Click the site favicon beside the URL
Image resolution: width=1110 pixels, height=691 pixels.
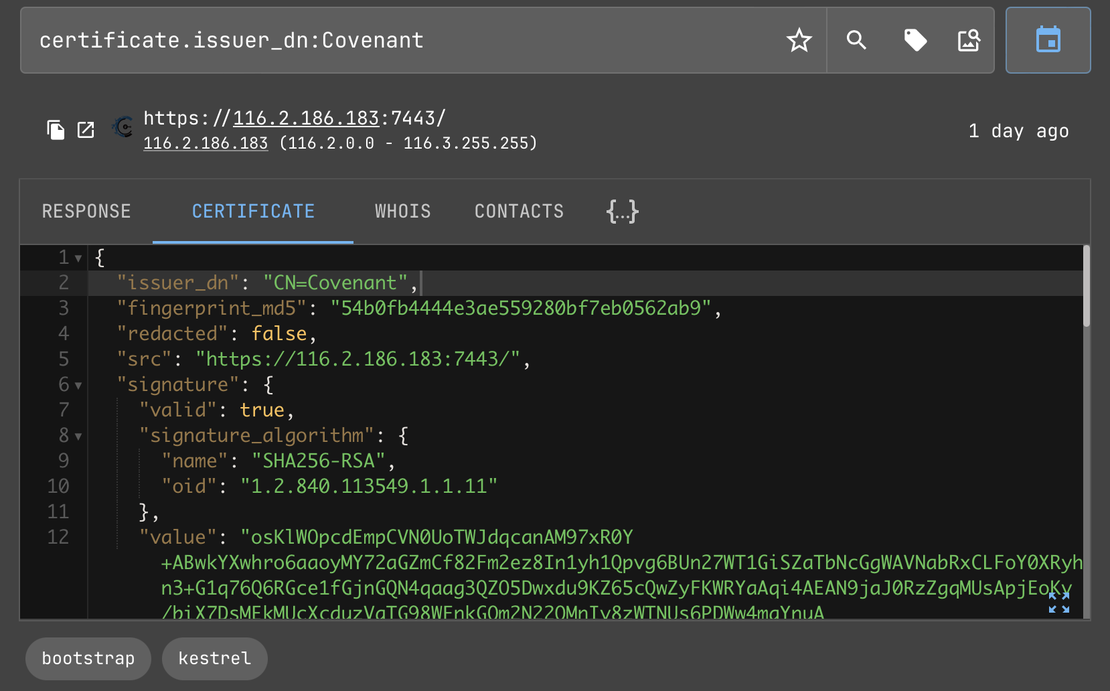click(122, 128)
